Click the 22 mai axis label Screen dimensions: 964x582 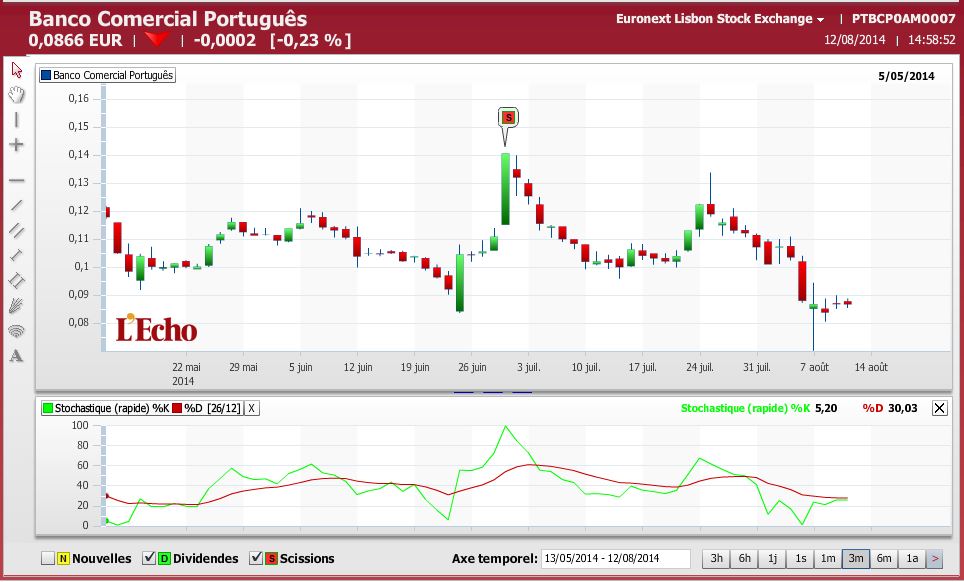tap(186, 368)
